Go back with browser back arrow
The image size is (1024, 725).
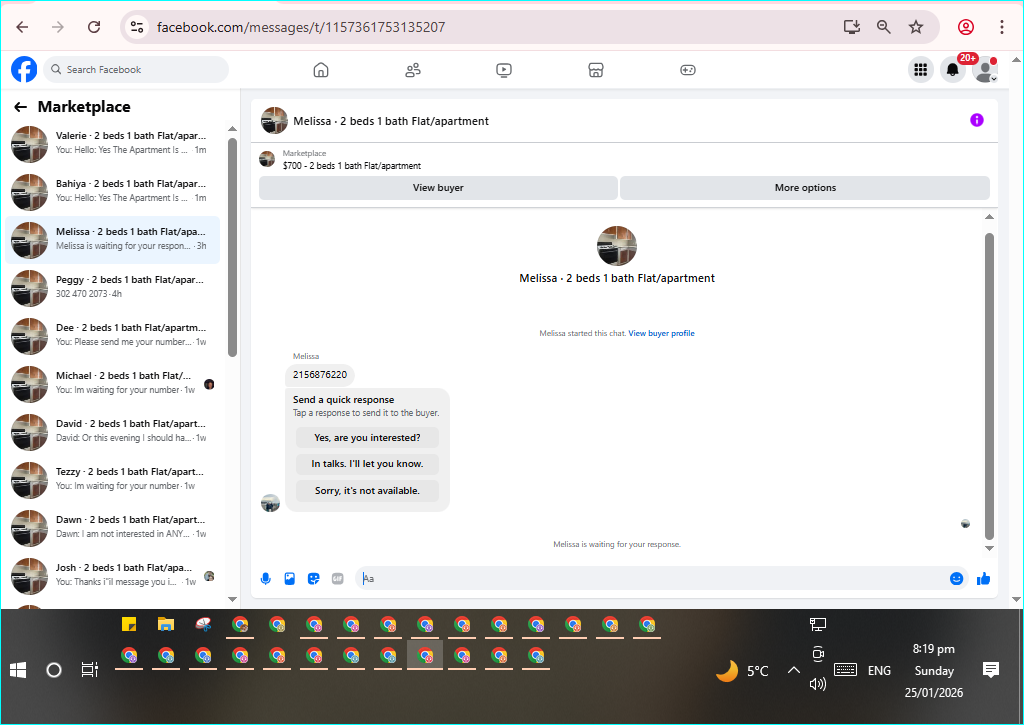tap(22, 27)
